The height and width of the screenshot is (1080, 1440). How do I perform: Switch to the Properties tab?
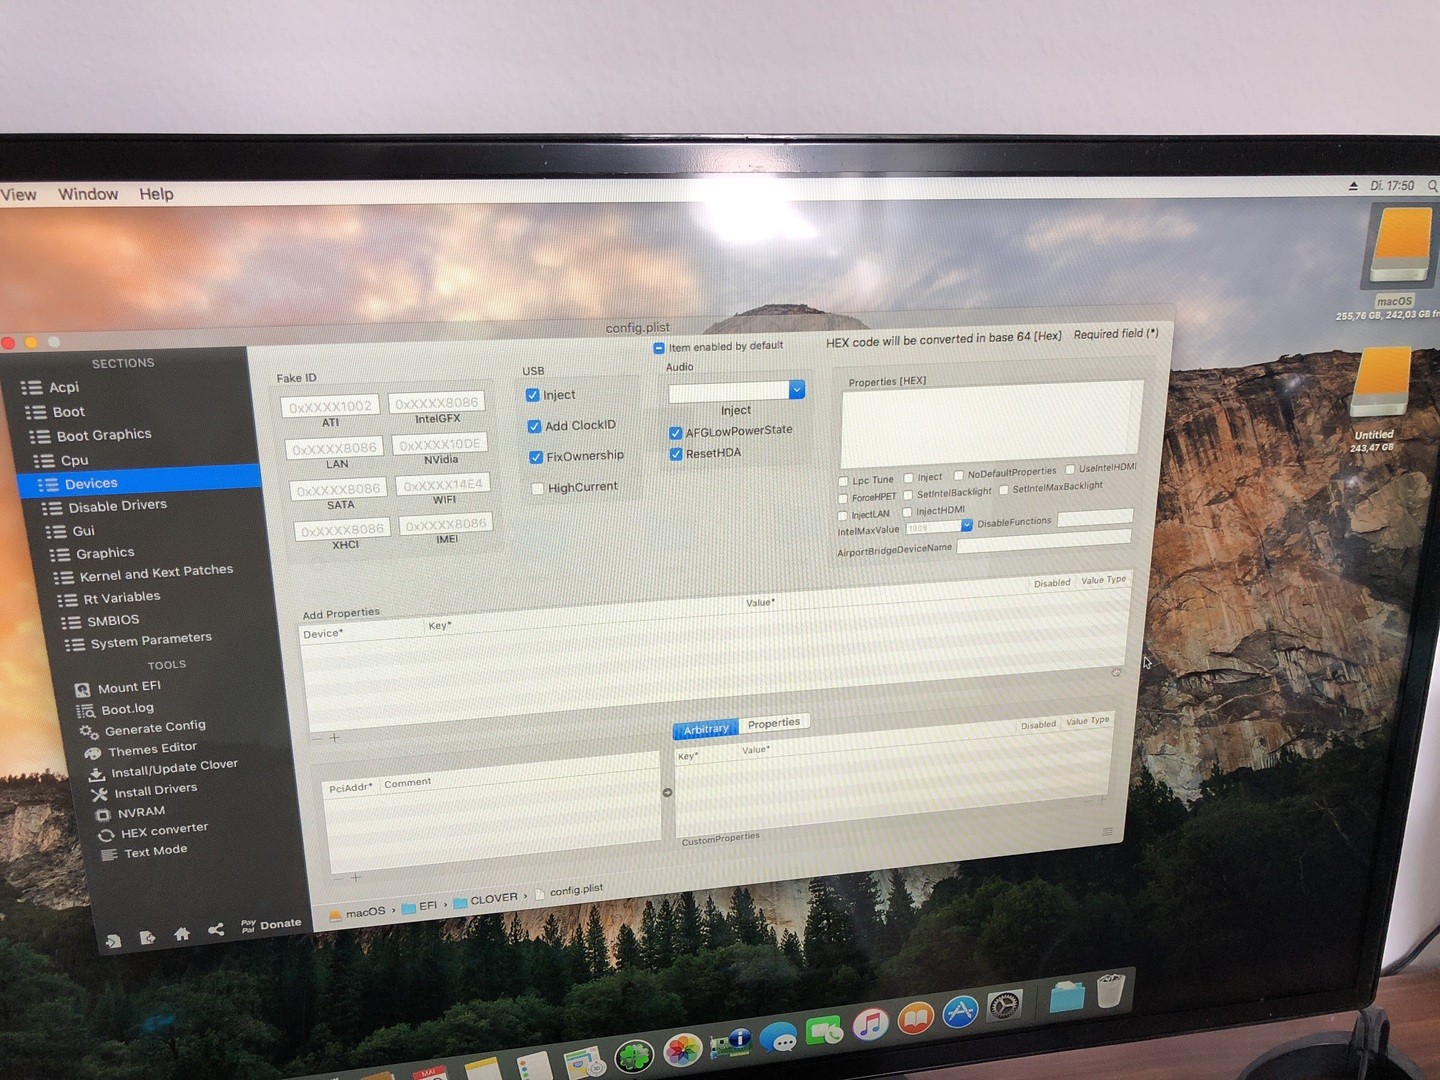pos(774,723)
